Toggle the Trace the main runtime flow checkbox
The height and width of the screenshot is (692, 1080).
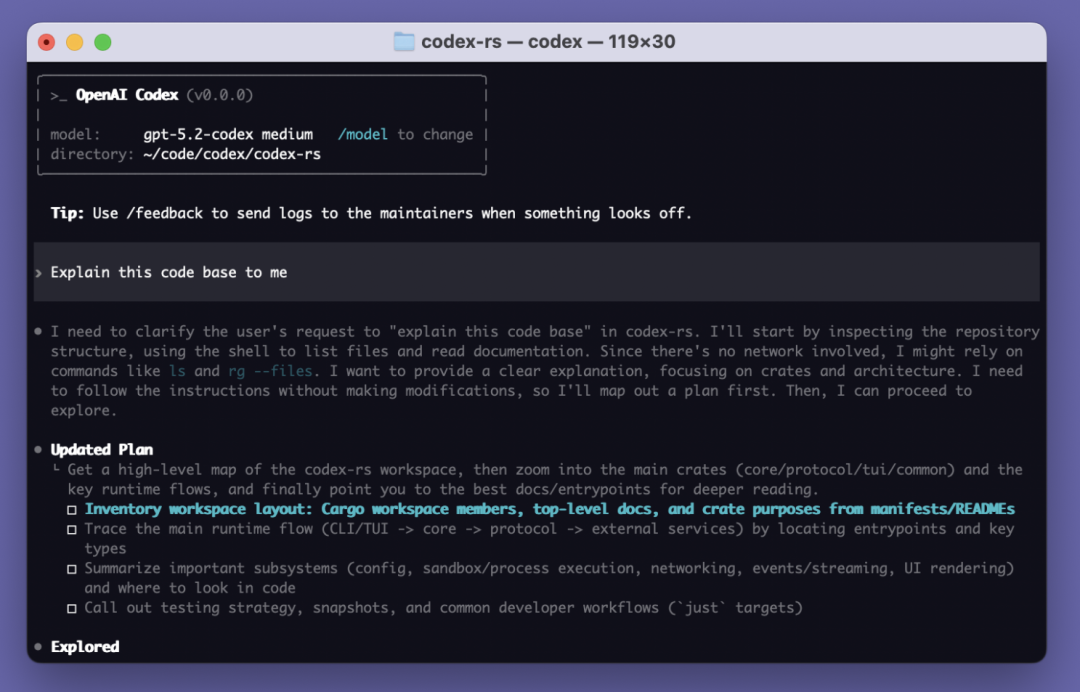coord(72,530)
